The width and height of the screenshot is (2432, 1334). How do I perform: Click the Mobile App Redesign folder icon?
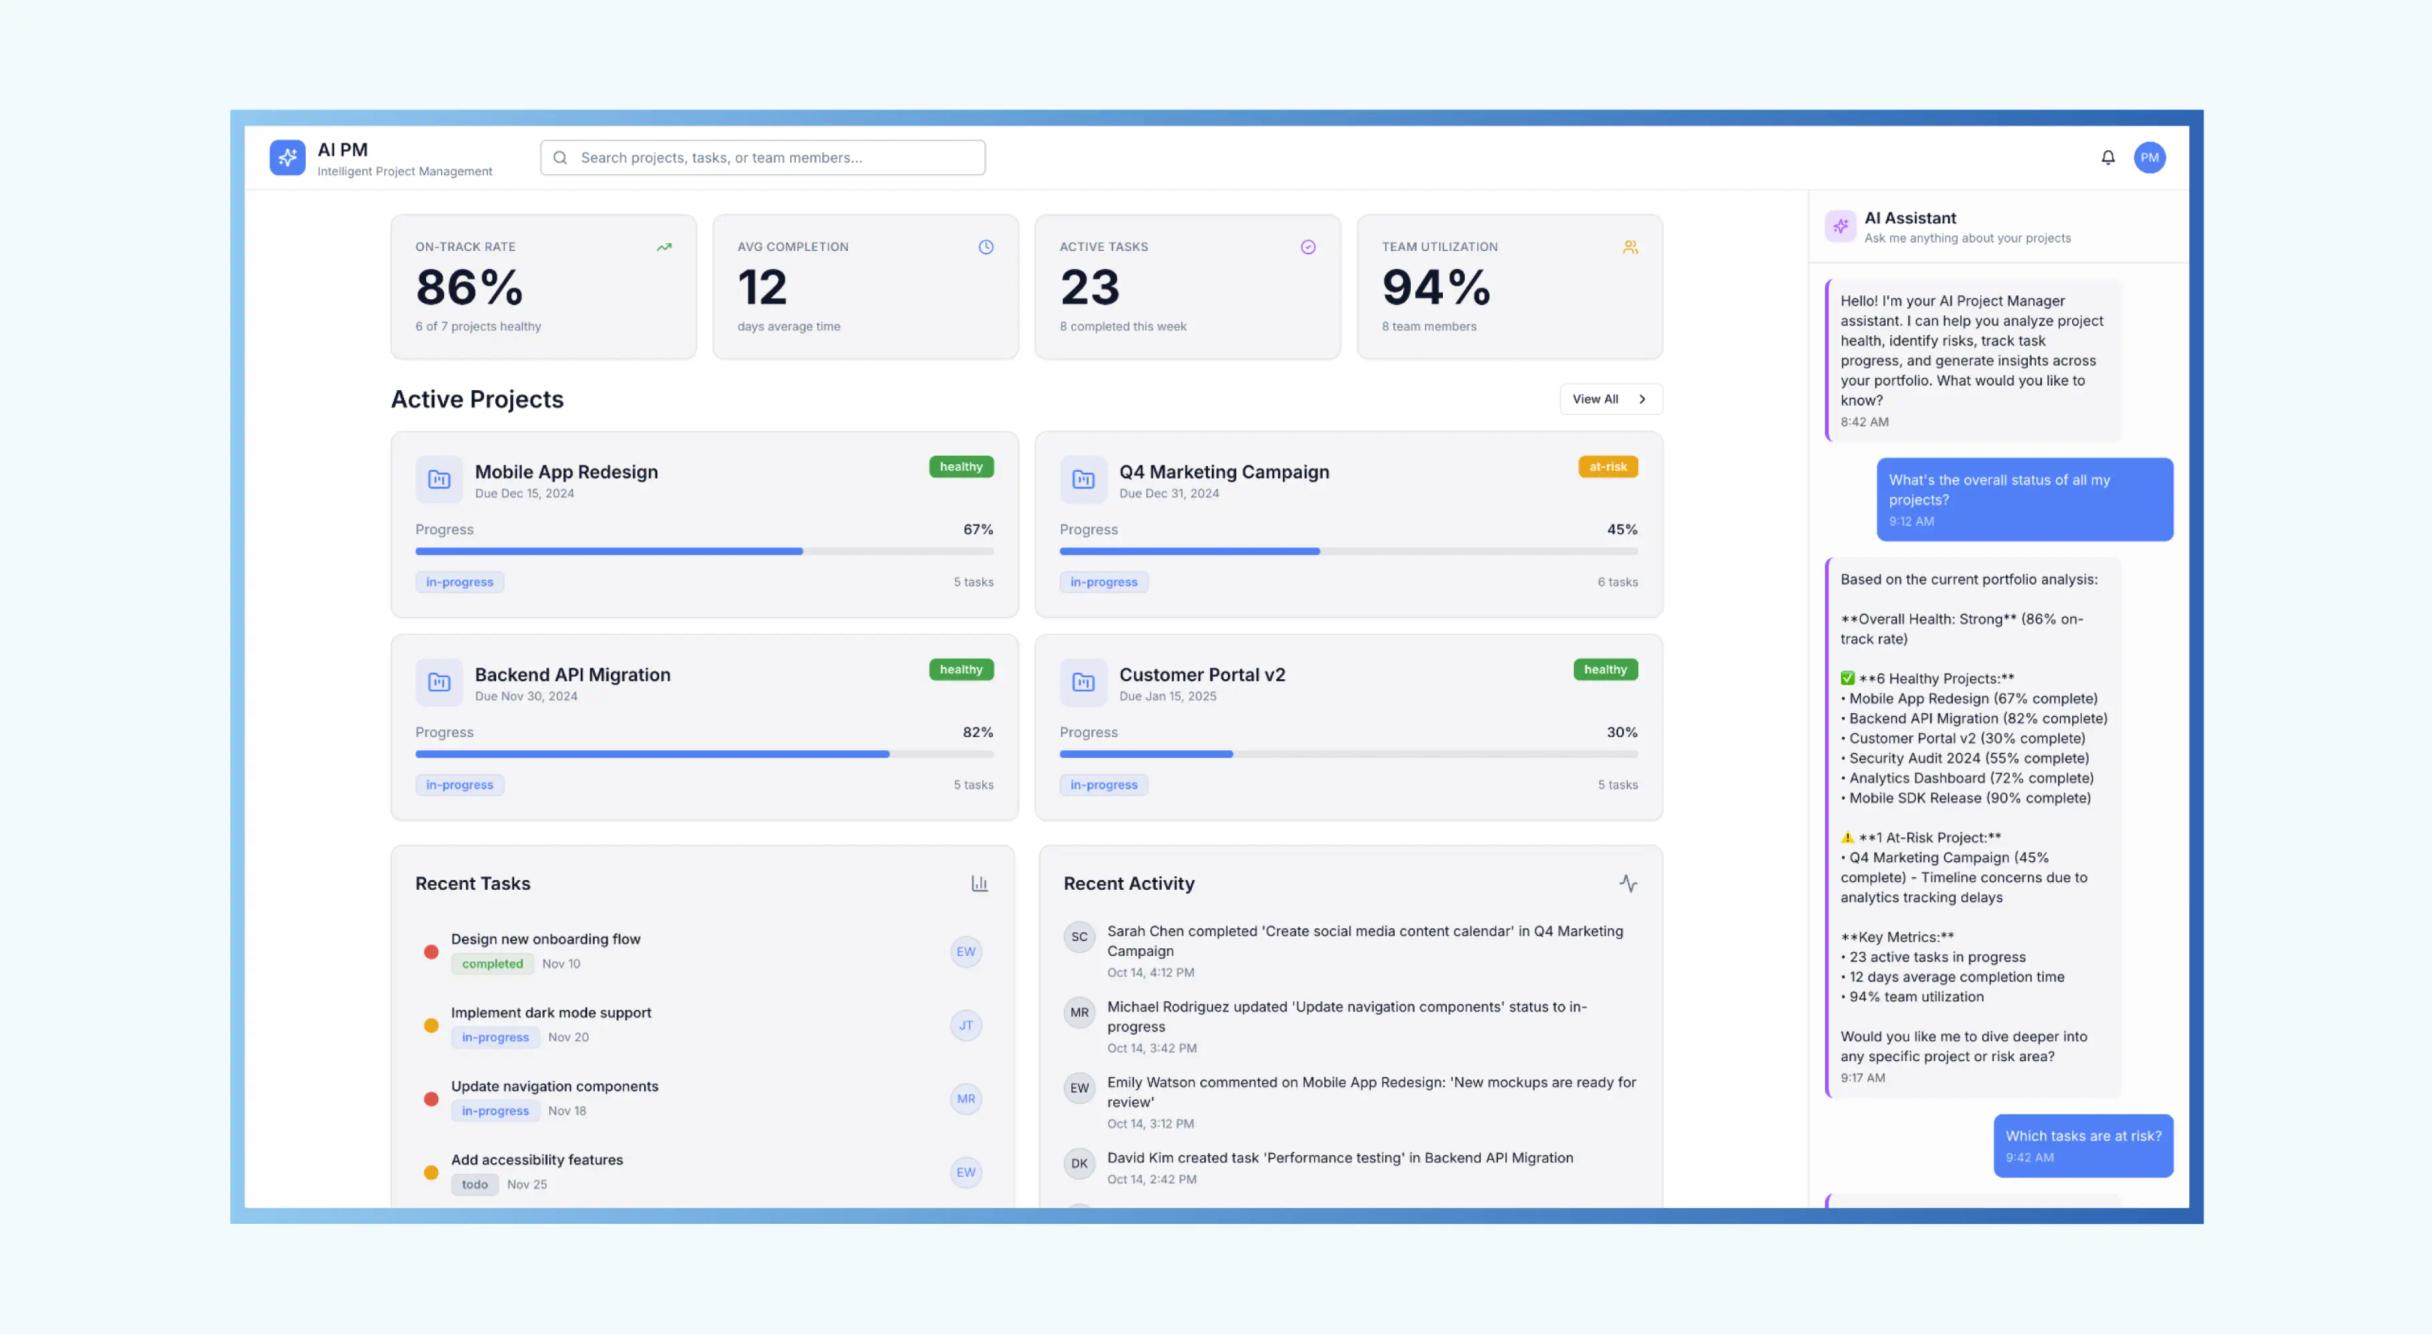point(439,480)
